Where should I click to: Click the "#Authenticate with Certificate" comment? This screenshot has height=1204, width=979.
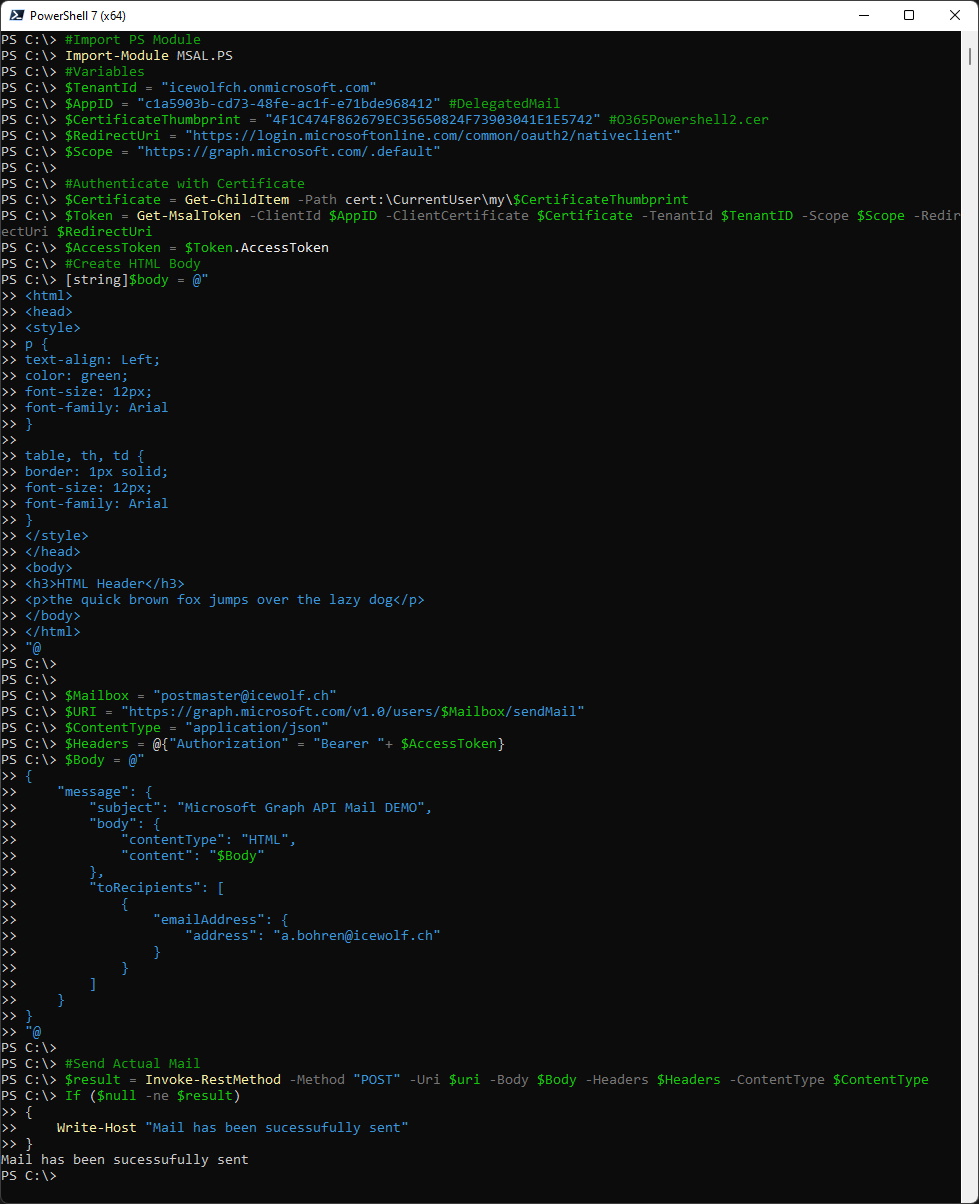[x=185, y=184]
